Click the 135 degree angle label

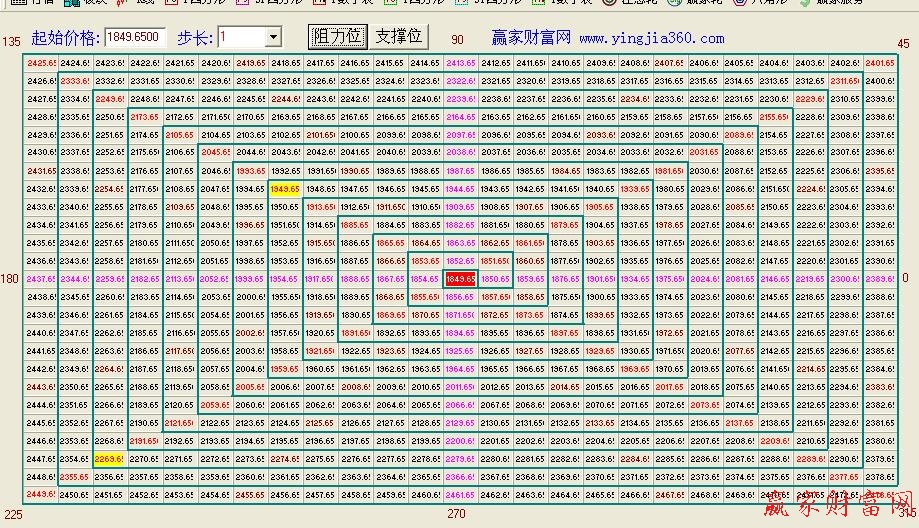pos(11,42)
